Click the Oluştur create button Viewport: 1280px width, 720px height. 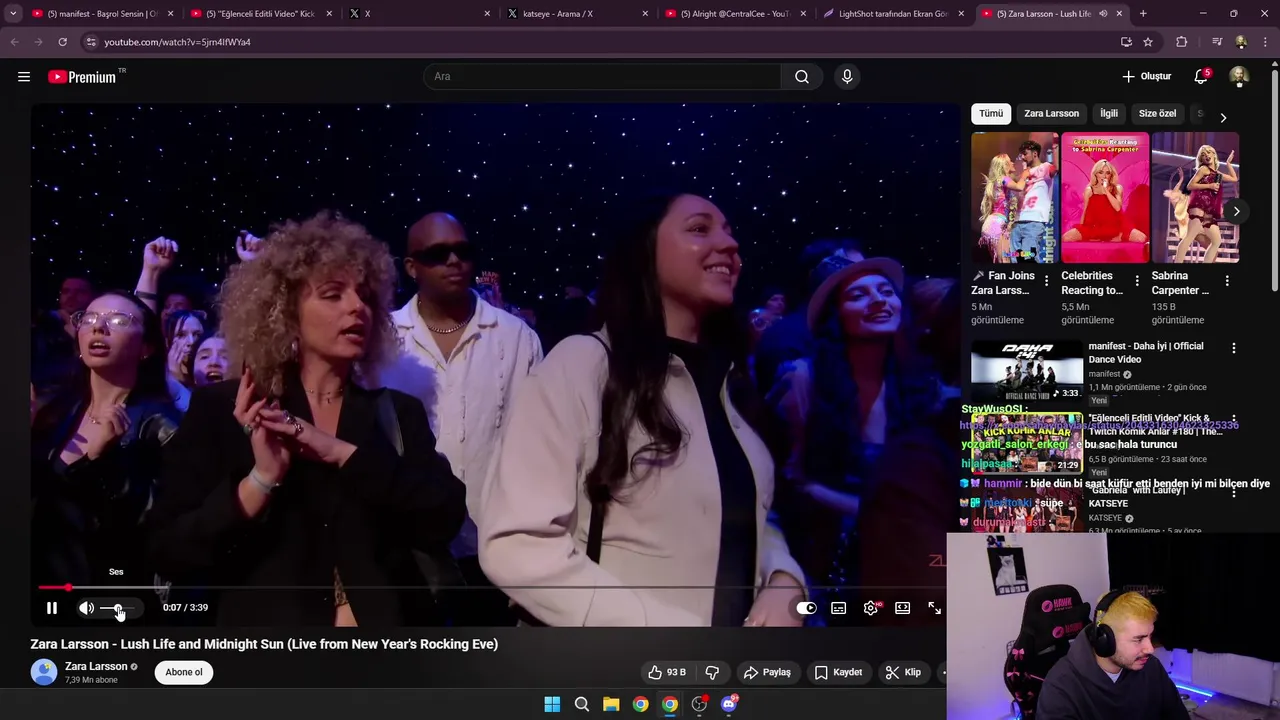[x=1146, y=77]
